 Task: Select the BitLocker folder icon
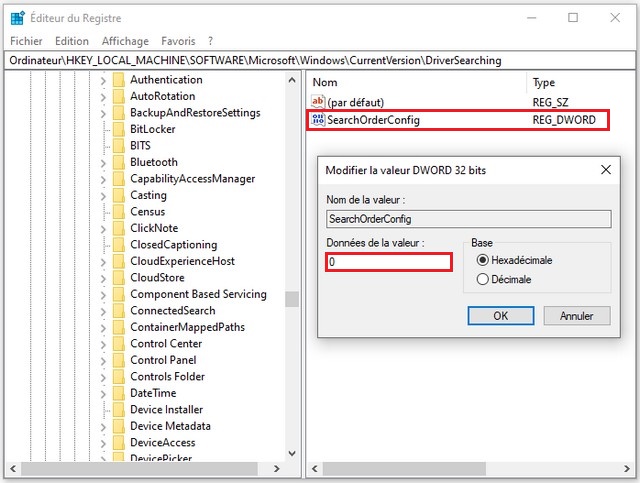(x=118, y=129)
